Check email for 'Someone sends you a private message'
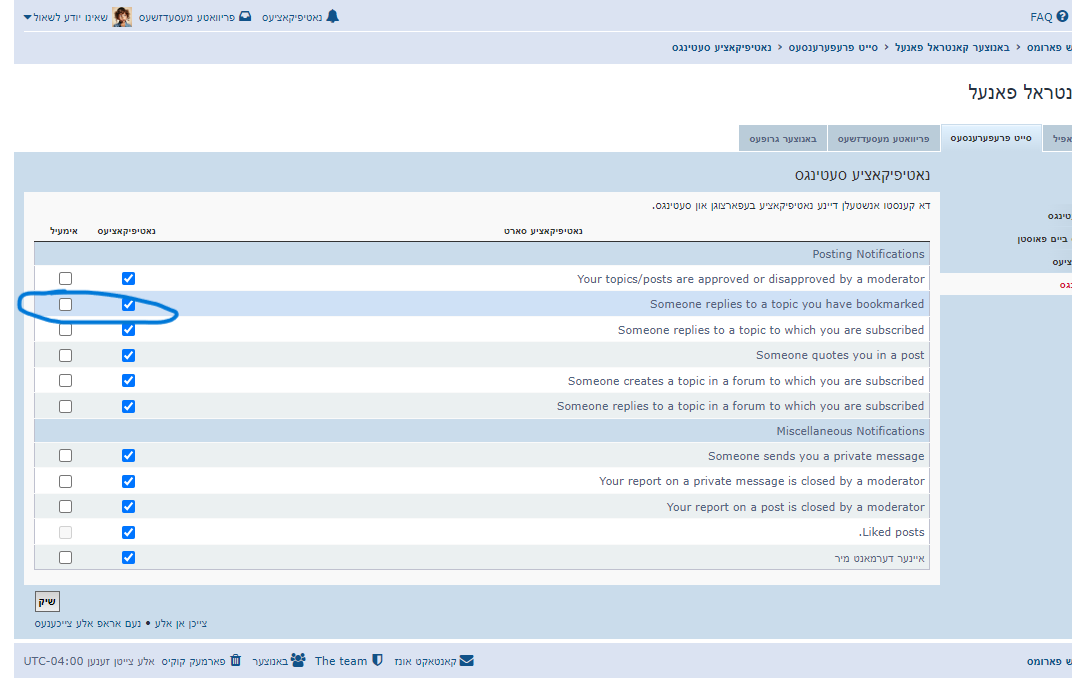The height and width of the screenshot is (685, 1072). click(x=65, y=455)
